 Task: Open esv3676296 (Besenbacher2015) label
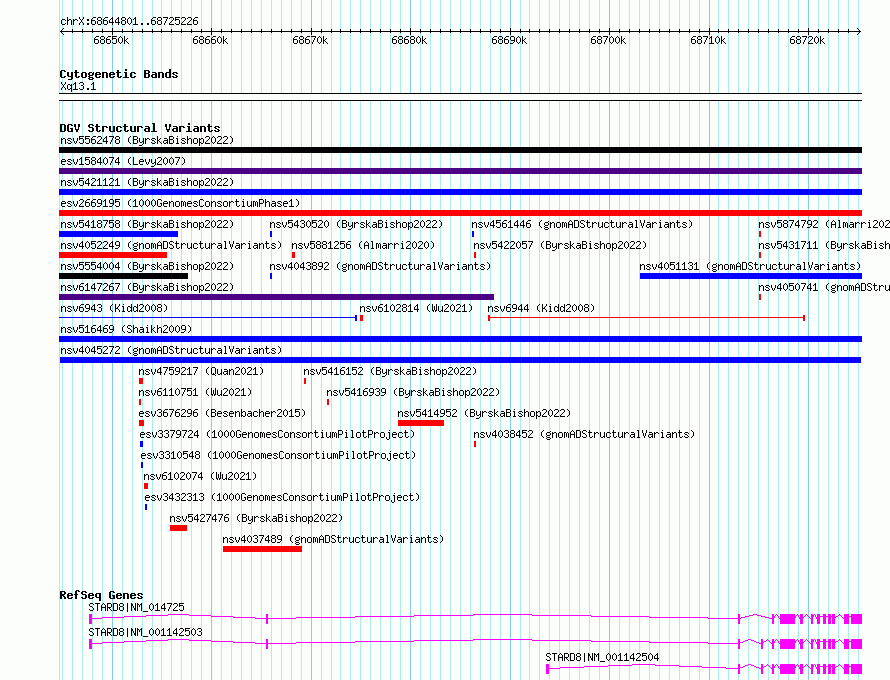pyautogui.click(x=222, y=413)
